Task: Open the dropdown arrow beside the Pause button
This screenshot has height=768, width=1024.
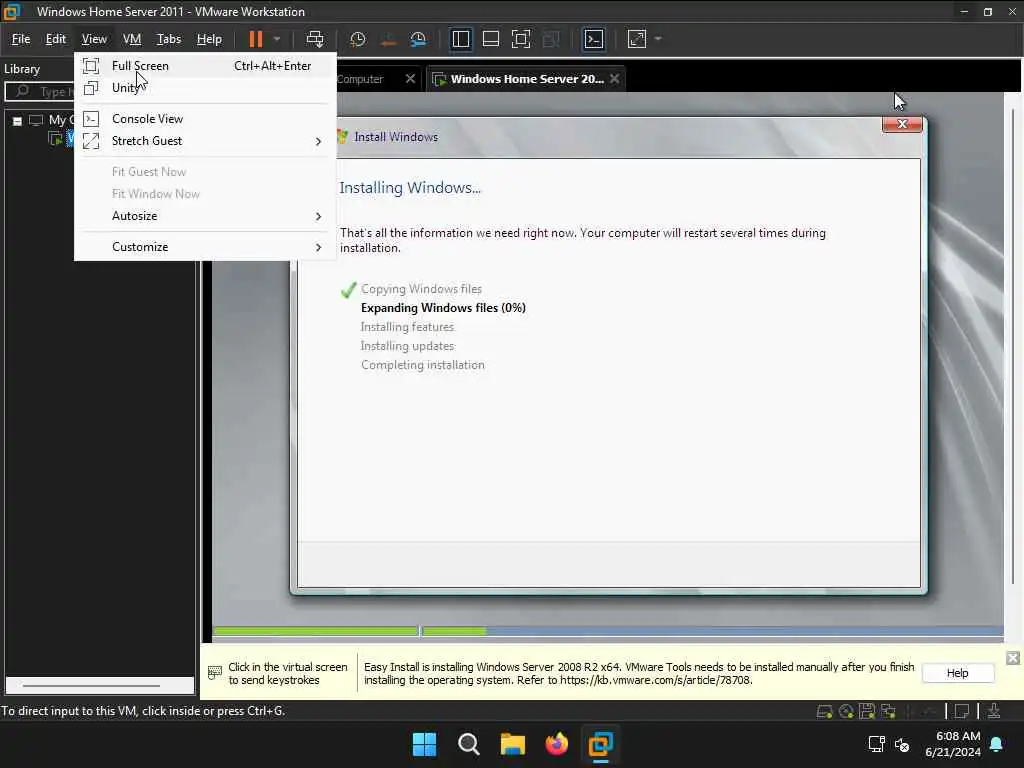Action: [277, 39]
